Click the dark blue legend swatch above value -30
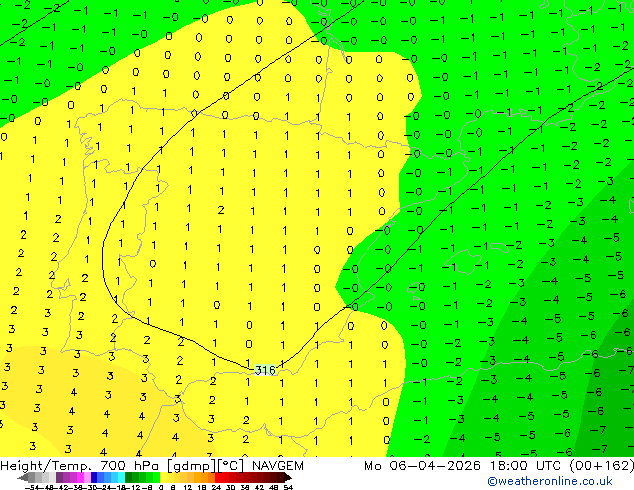Viewport: 634px width, 490px height. coord(94,477)
